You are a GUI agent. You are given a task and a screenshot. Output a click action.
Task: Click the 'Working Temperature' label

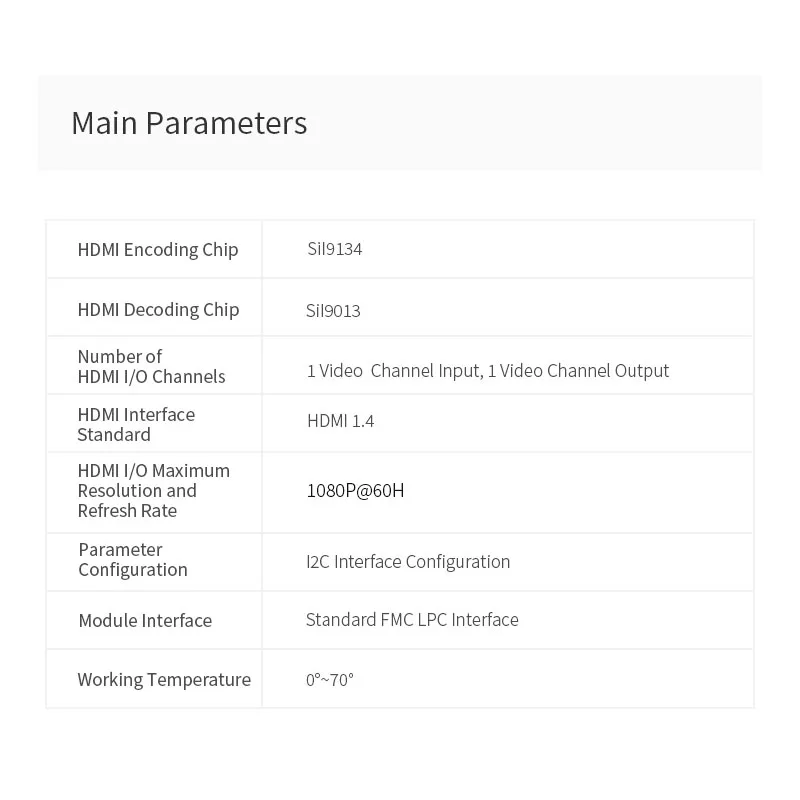click(164, 680)
